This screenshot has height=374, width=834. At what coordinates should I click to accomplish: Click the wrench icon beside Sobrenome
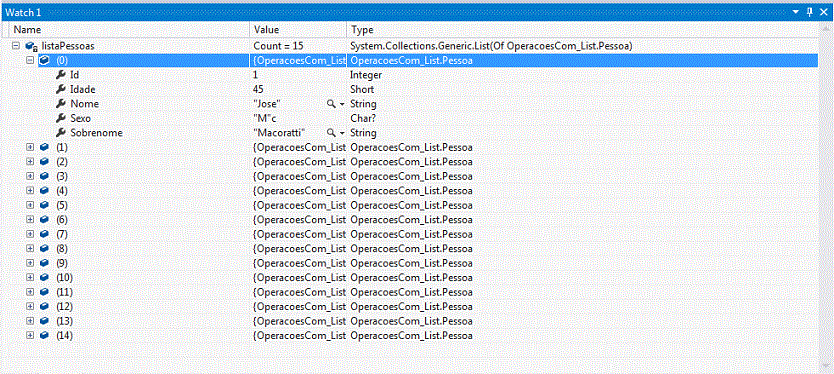click(61, 132)
